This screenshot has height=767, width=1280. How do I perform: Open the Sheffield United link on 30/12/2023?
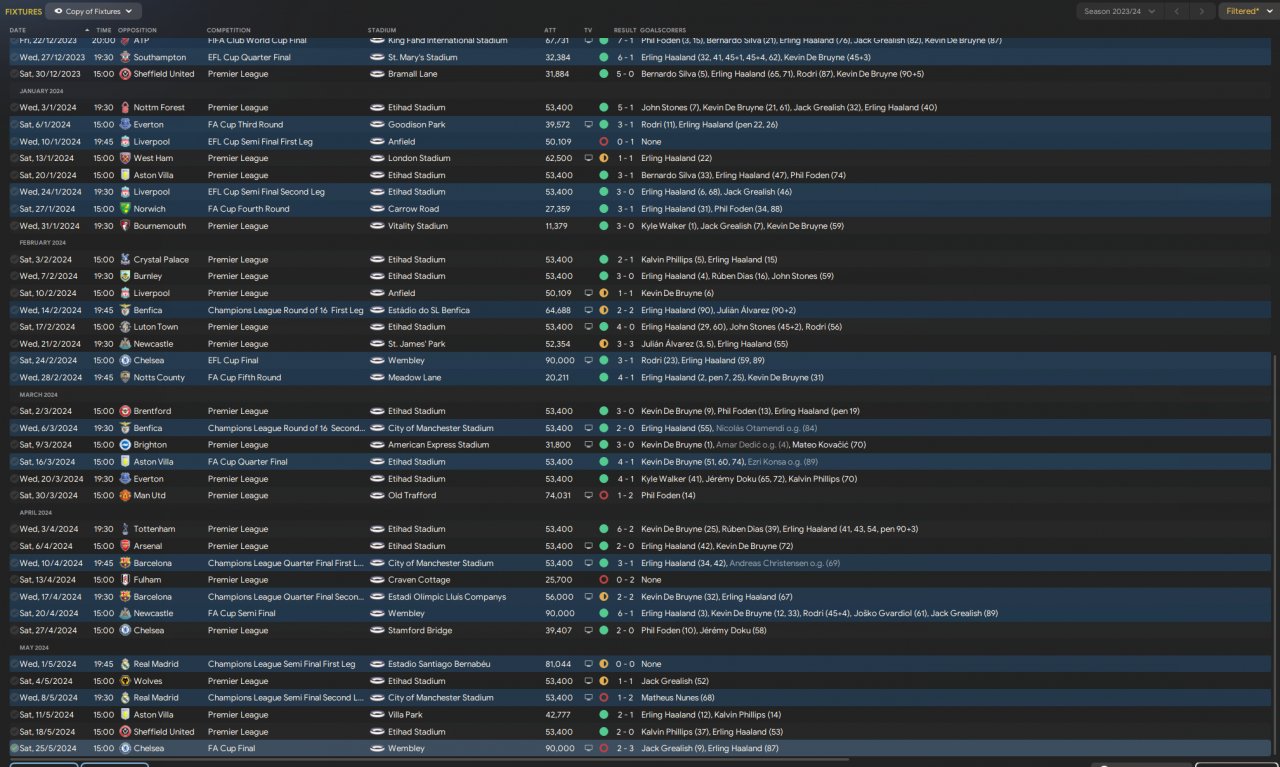[x=164, y=74]
